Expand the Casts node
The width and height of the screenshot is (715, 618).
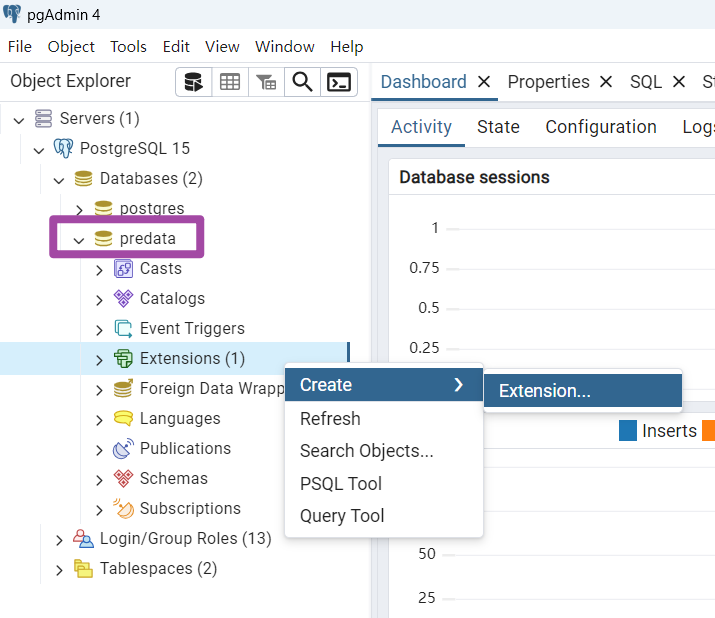(x=99, y=270)
